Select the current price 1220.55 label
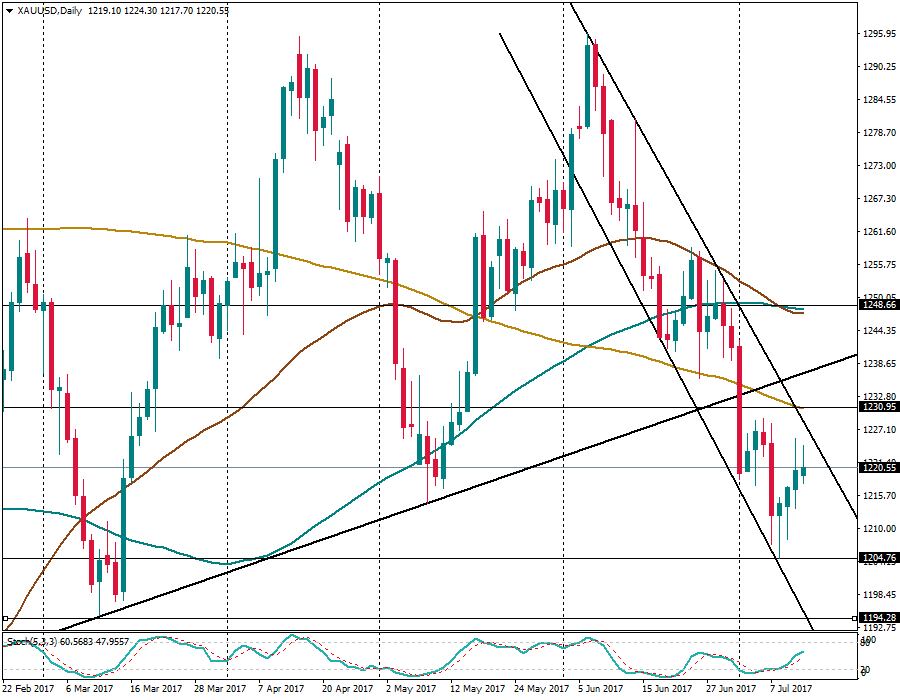 877,467
